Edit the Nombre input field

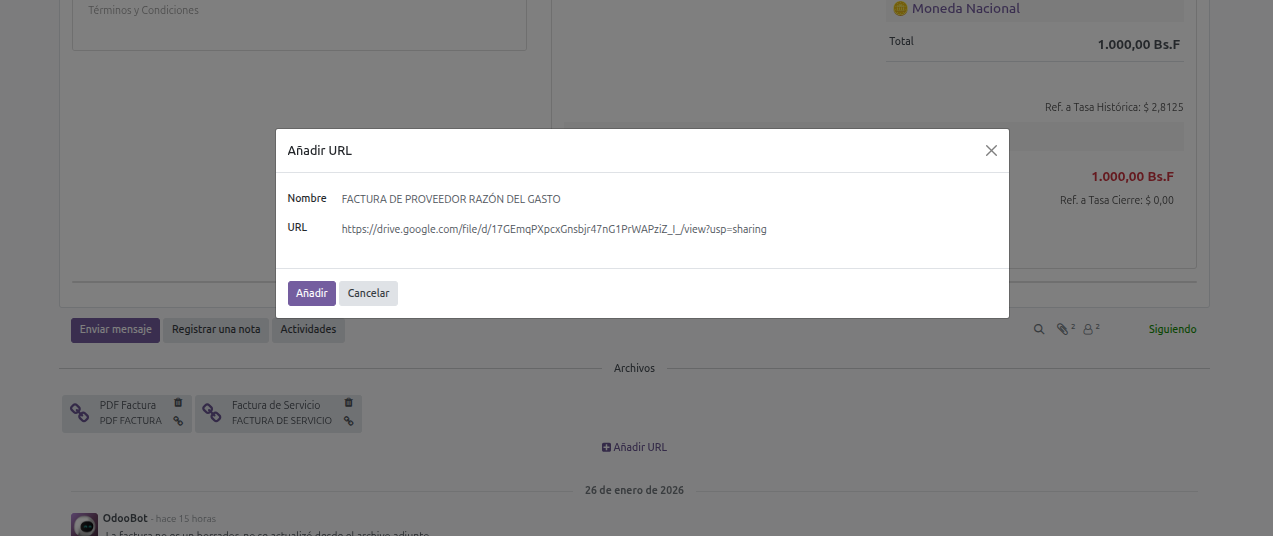660,199
